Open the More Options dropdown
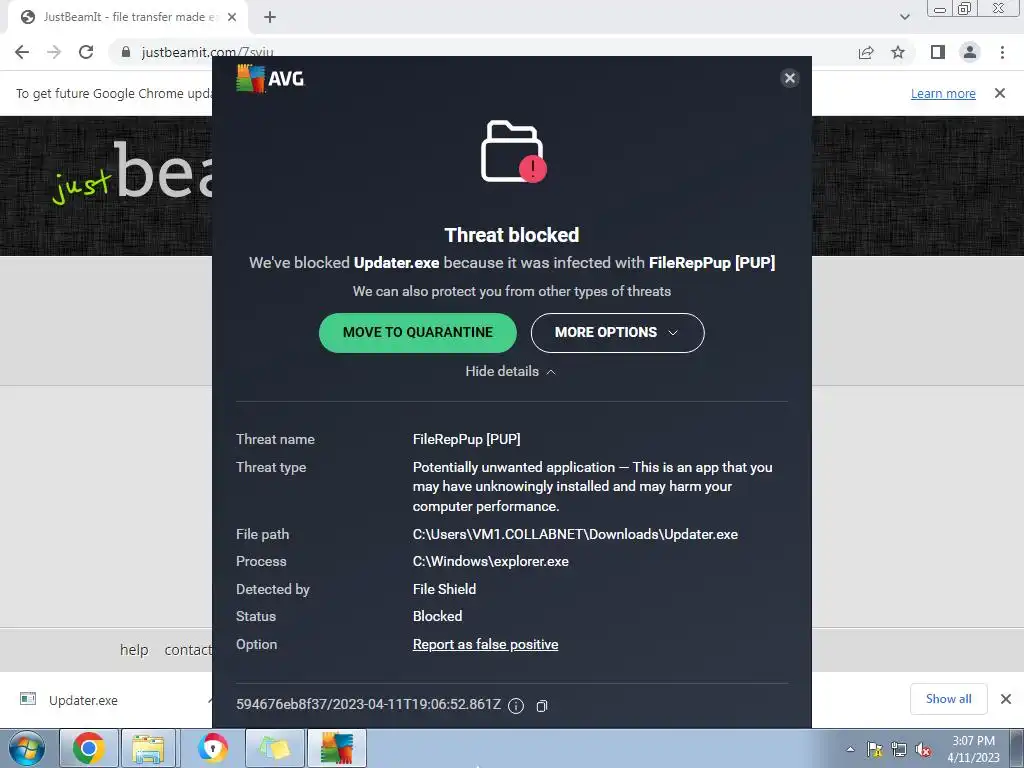 617,332
